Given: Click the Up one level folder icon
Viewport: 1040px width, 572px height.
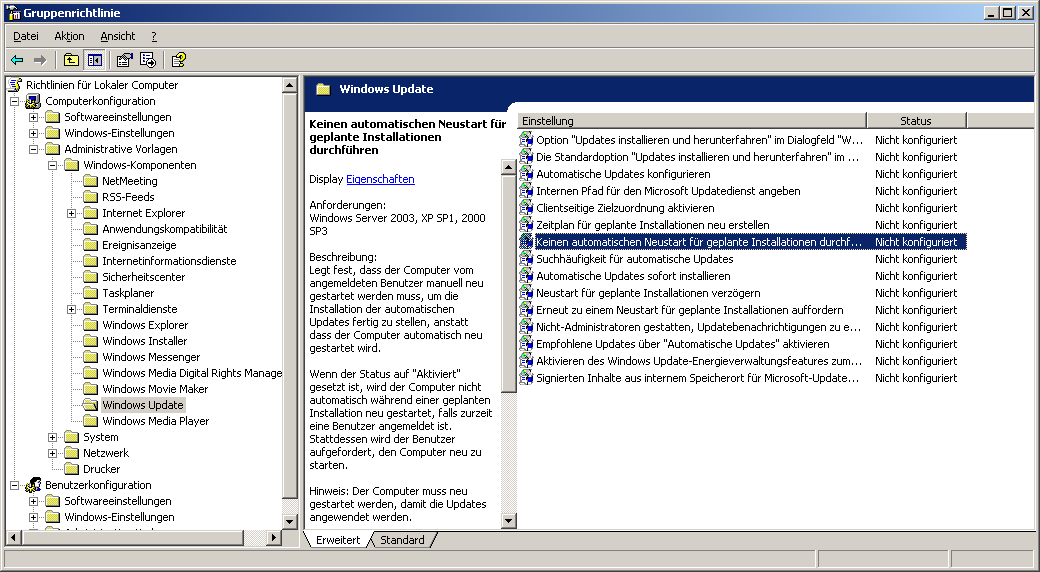Looking at the screenshot, I should tap(71, 60).
